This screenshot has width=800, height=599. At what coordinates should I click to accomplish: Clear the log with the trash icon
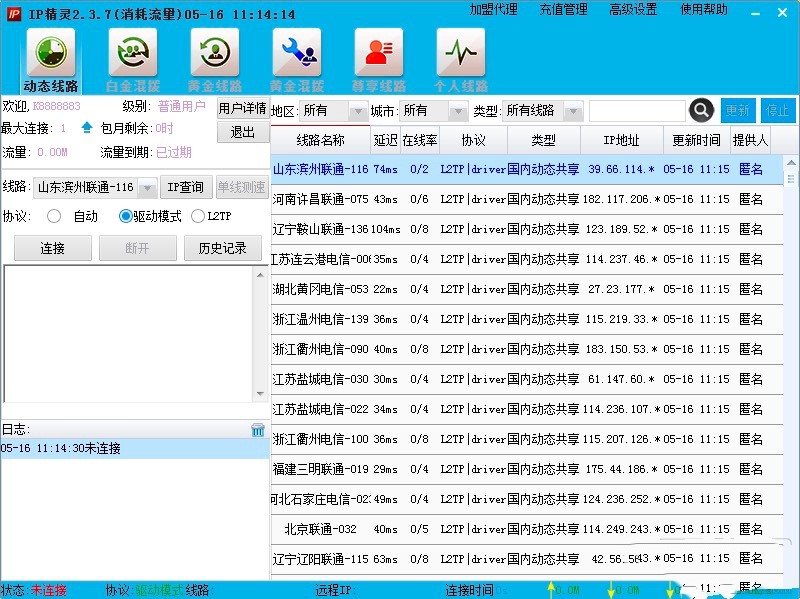coord(258,429)
